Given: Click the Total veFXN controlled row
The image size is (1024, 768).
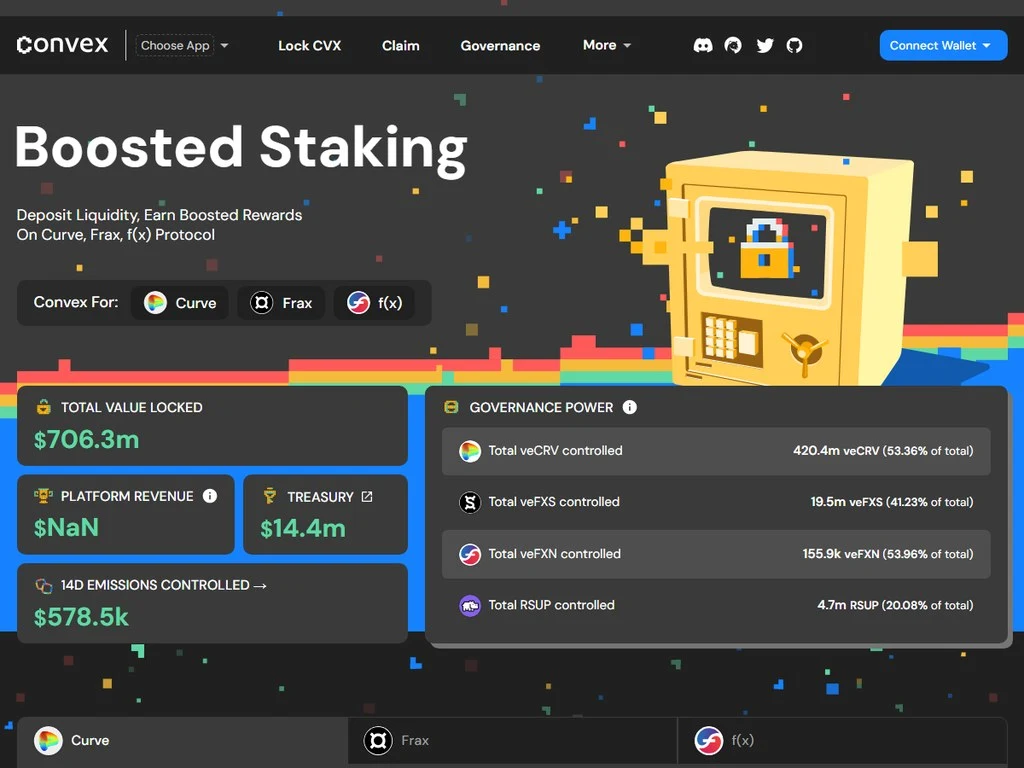Looking at the screenshot, I should [x=716, y=554].
